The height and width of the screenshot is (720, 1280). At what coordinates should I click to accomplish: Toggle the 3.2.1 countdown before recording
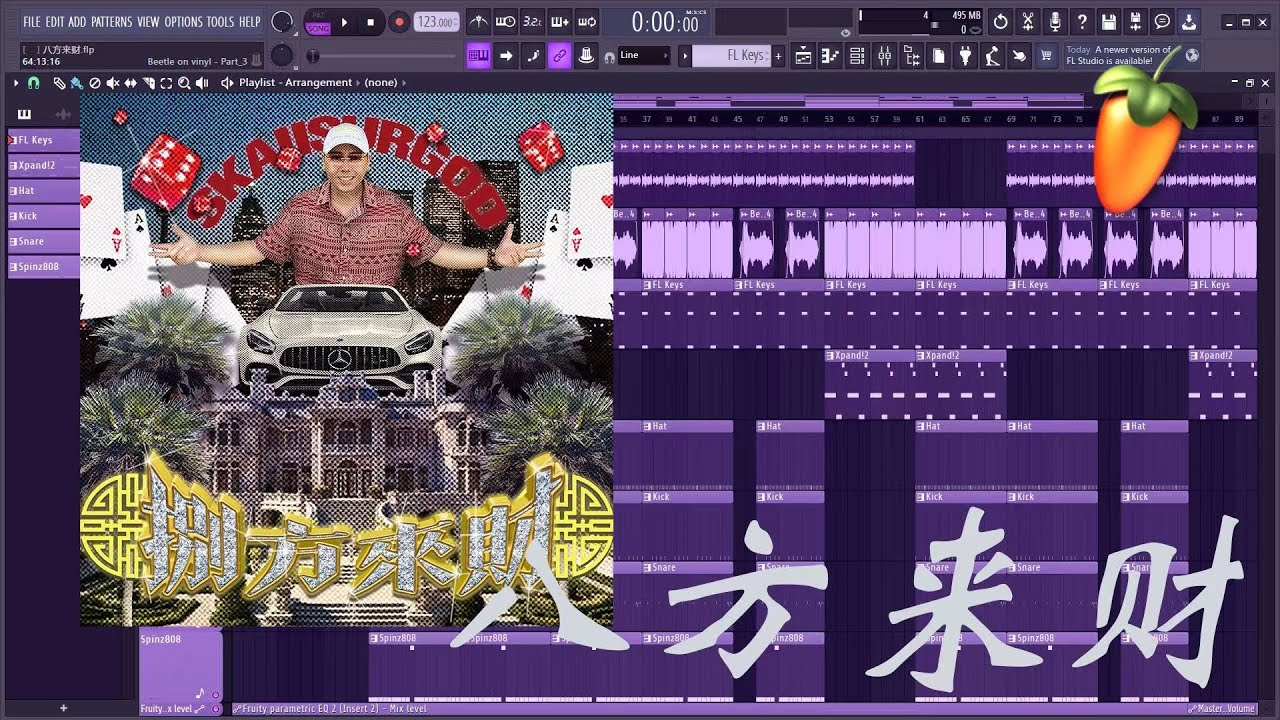pyautogui.click(x=533, y=22)
